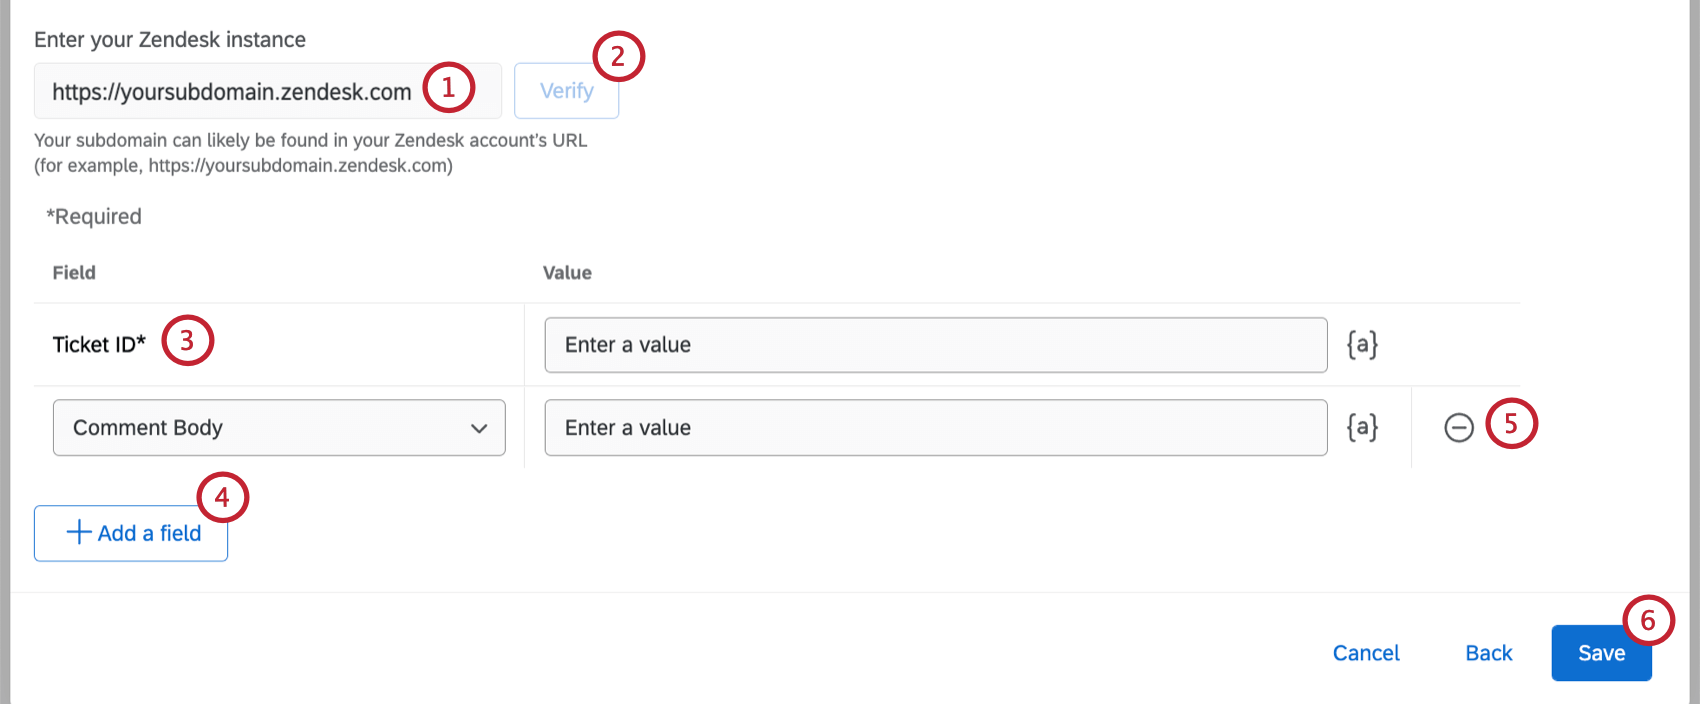The height and width of the screenshot is (704, 1700).
Task: Focus the Zendesk instance URL field
Action: pyautogui.click(x=232, y=92)
